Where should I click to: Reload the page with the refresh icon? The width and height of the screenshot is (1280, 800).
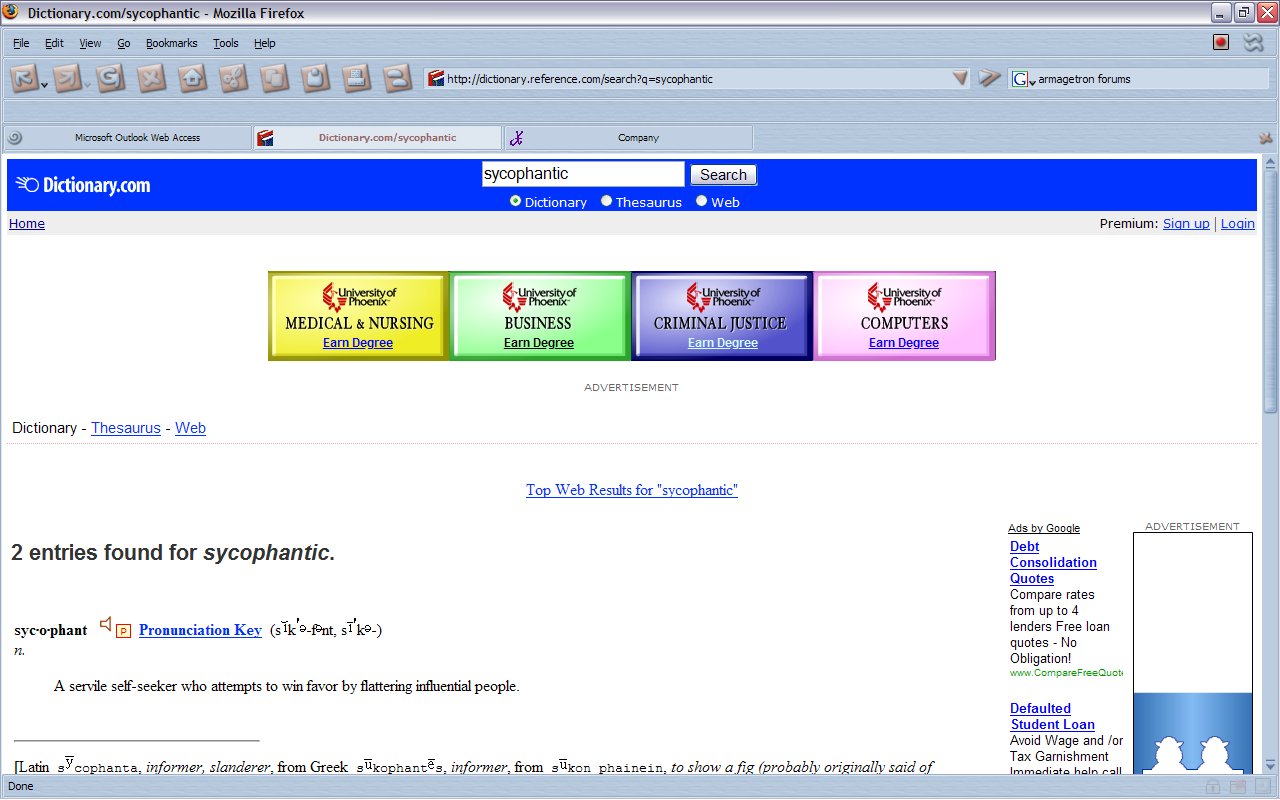click(110, 78)
